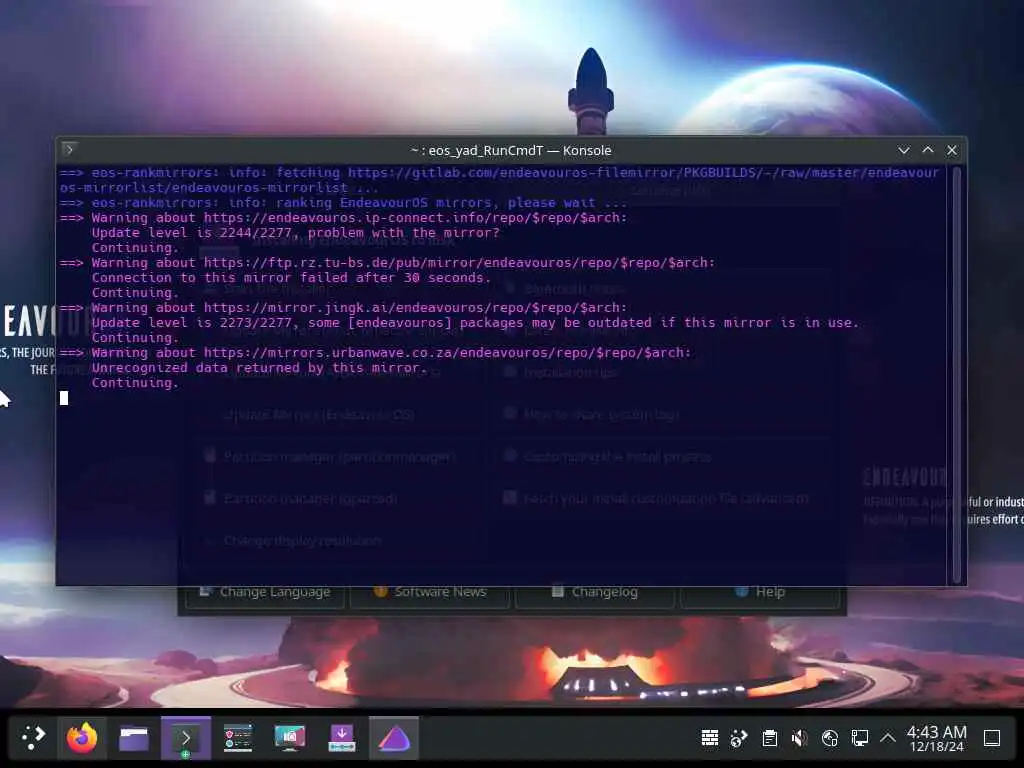Open the Dolphin file manager taskbar icon

134,738
